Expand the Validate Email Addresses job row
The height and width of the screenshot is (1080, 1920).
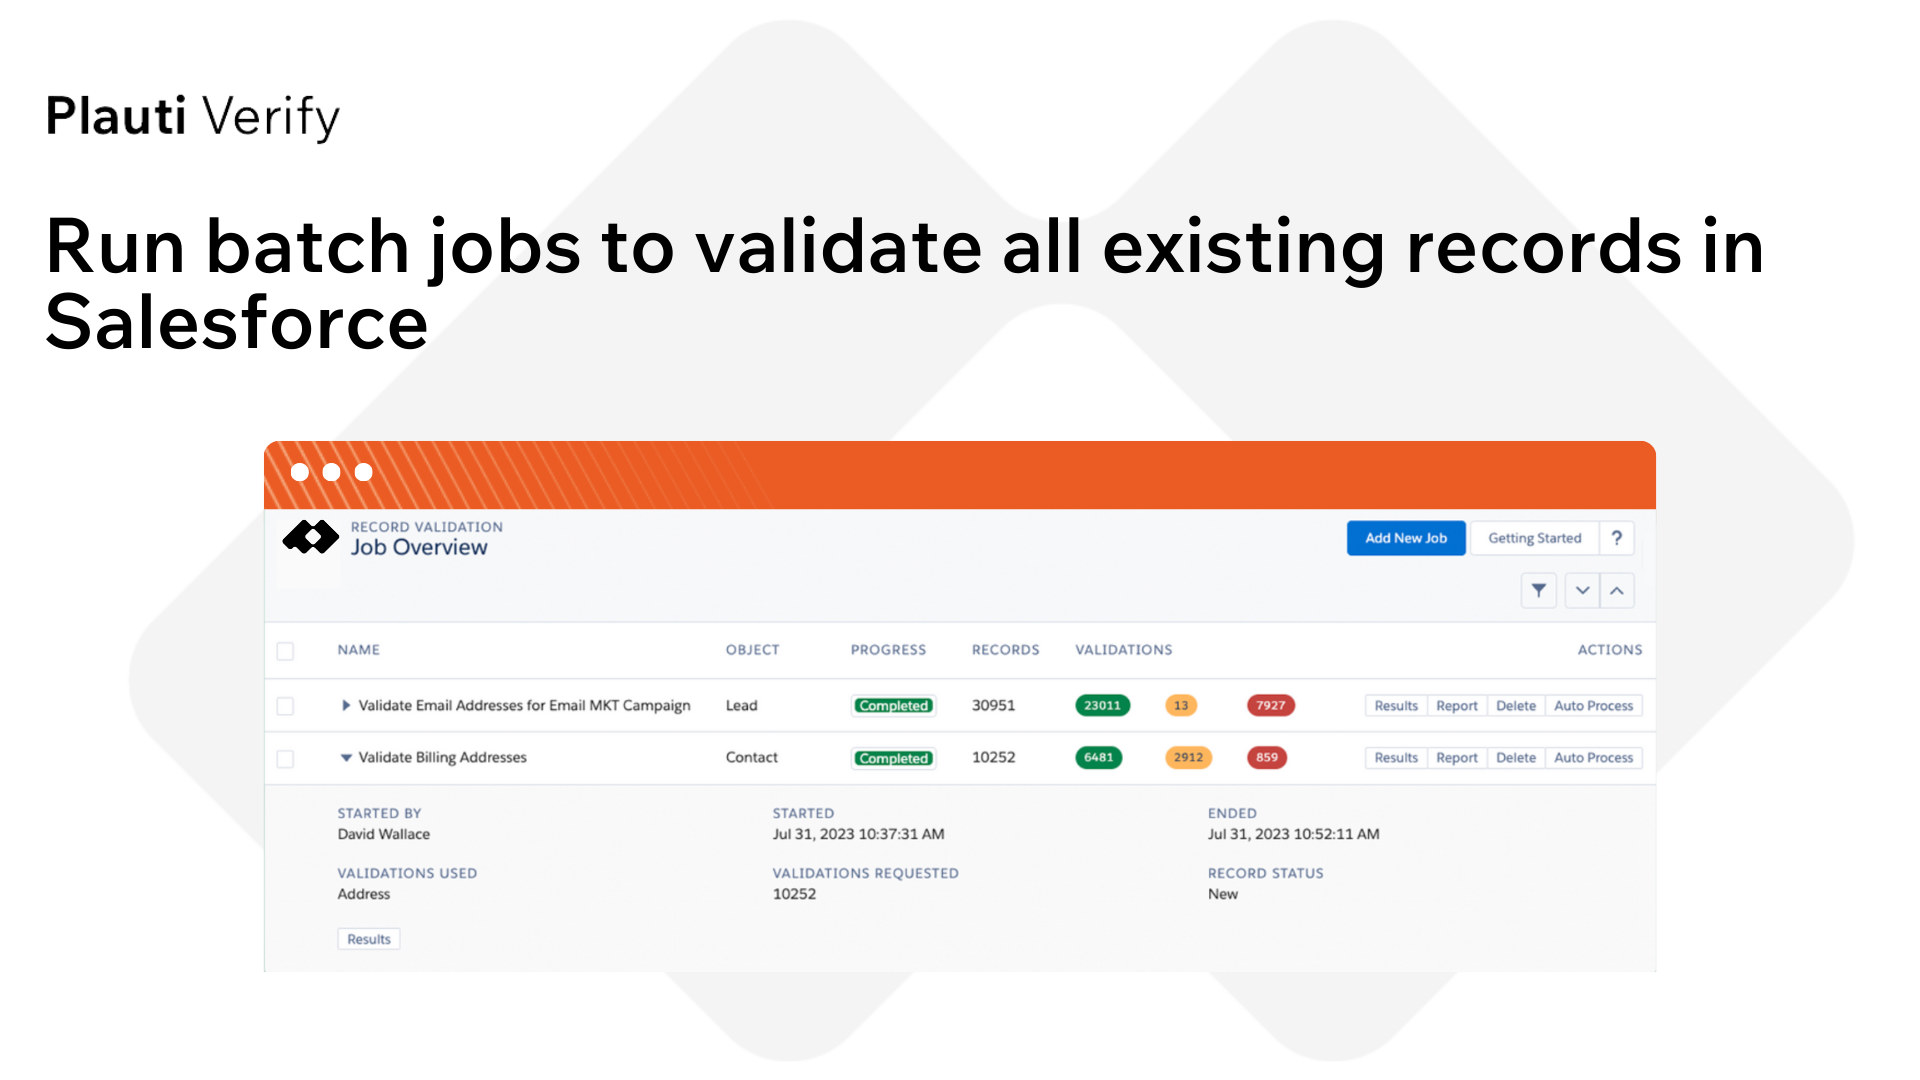(346, 705)
